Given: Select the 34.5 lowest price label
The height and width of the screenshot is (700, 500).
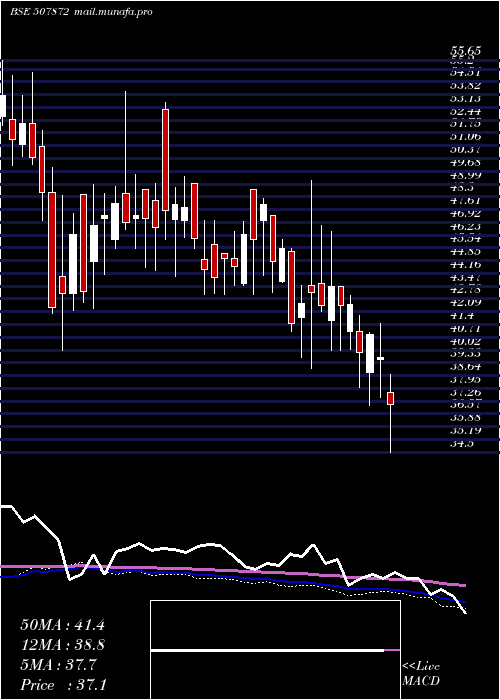Looking at the screenshot, I should (461, 444).
